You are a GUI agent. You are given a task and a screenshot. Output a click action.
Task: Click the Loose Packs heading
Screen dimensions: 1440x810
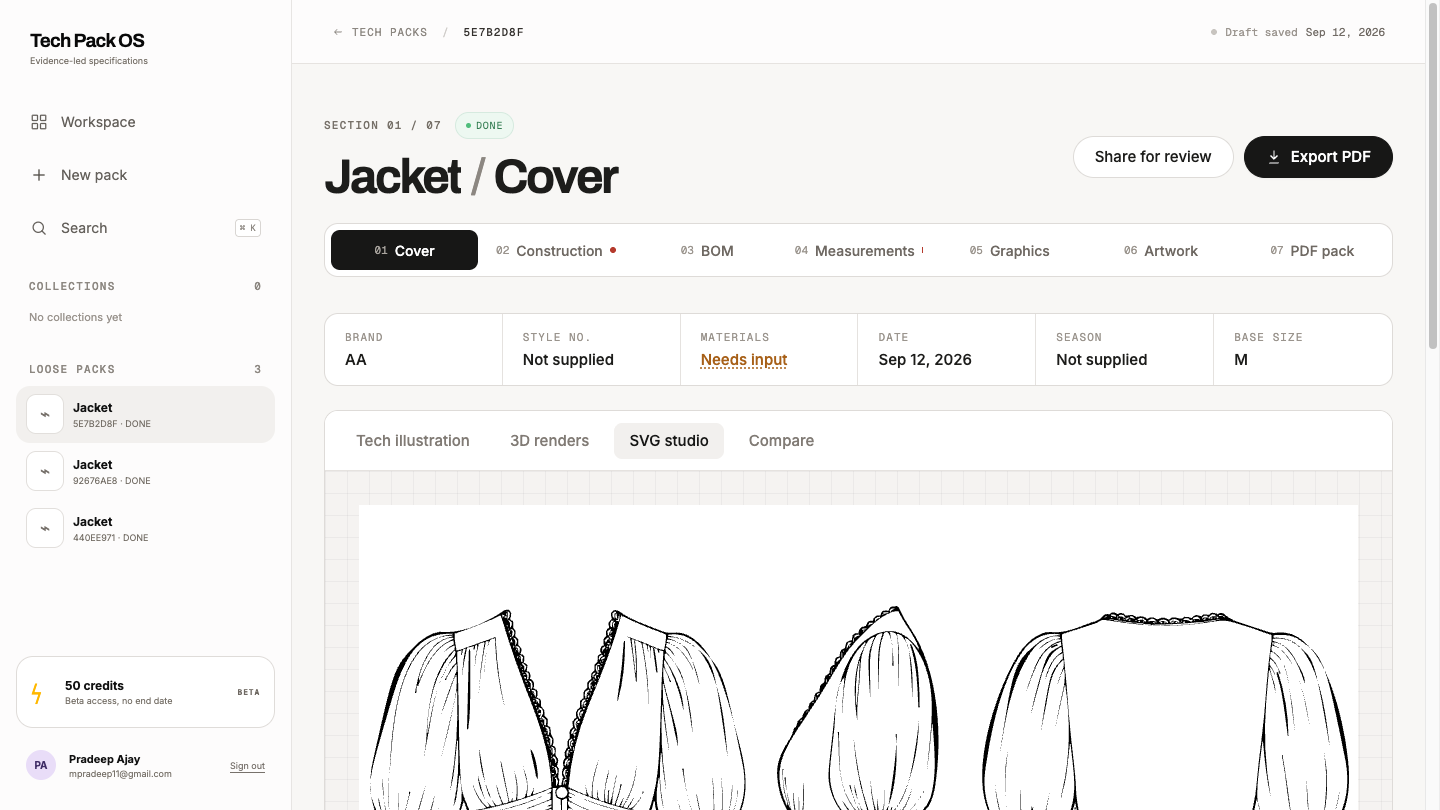point(72,370)
